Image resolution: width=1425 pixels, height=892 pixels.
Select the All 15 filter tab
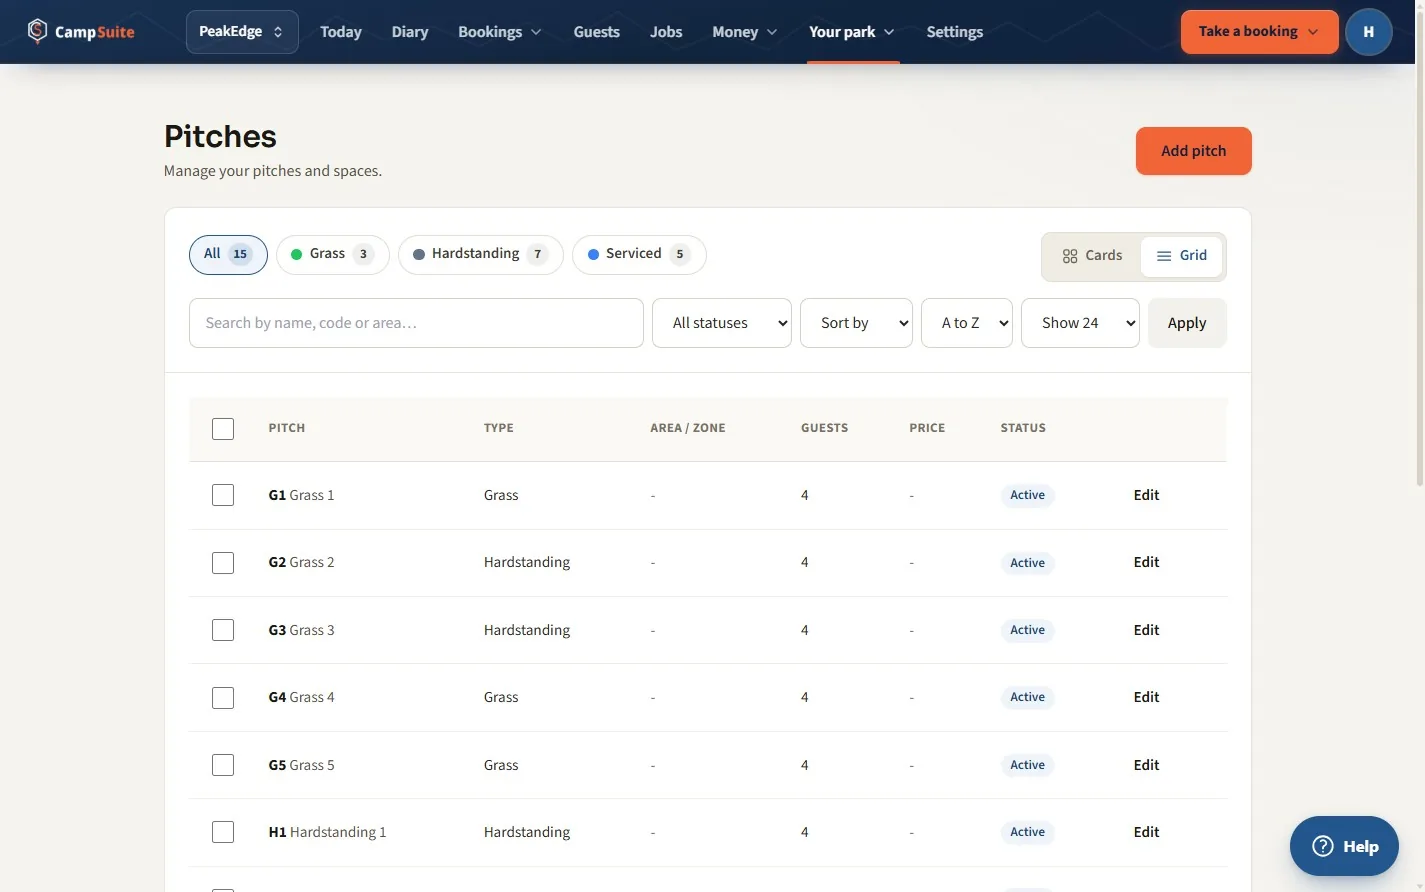tap(228, 254)
